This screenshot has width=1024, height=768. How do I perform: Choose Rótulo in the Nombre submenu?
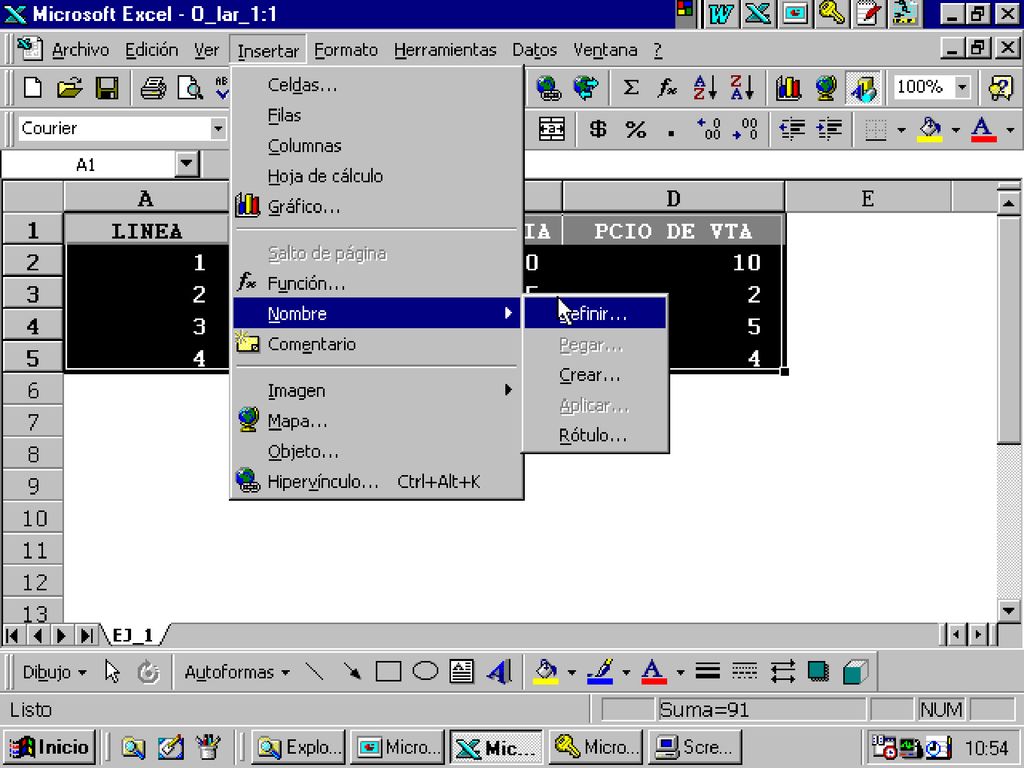click(x=595, y=436)
